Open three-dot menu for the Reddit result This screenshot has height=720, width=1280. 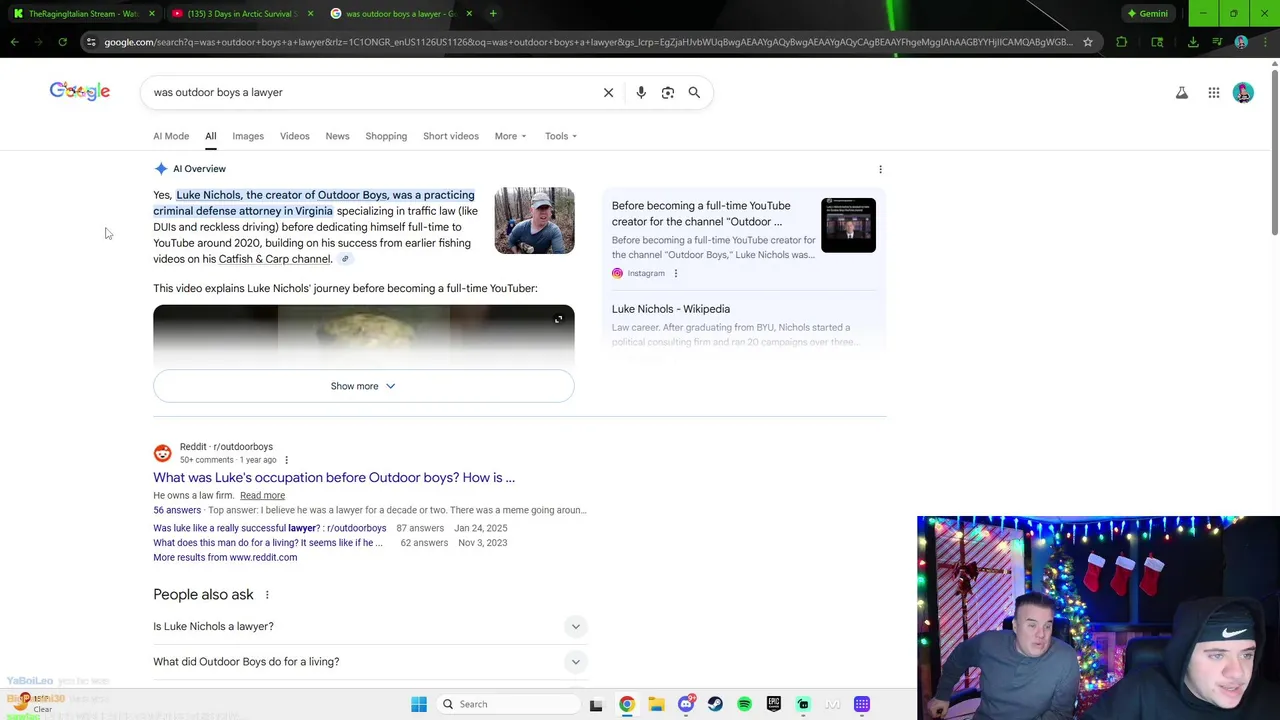point(286,460)
